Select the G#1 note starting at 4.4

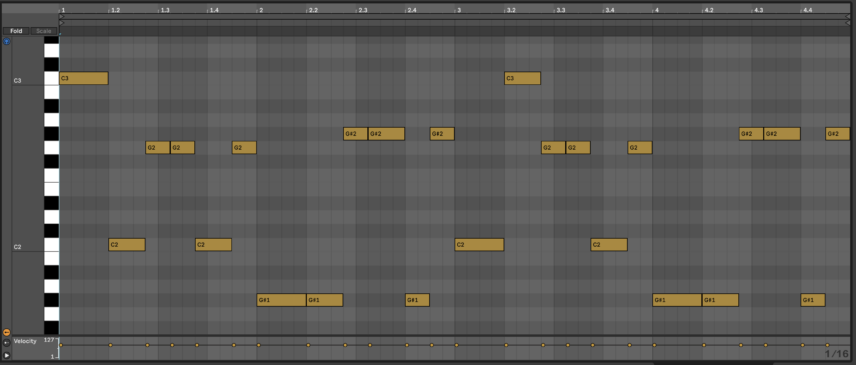pos(813,300)
